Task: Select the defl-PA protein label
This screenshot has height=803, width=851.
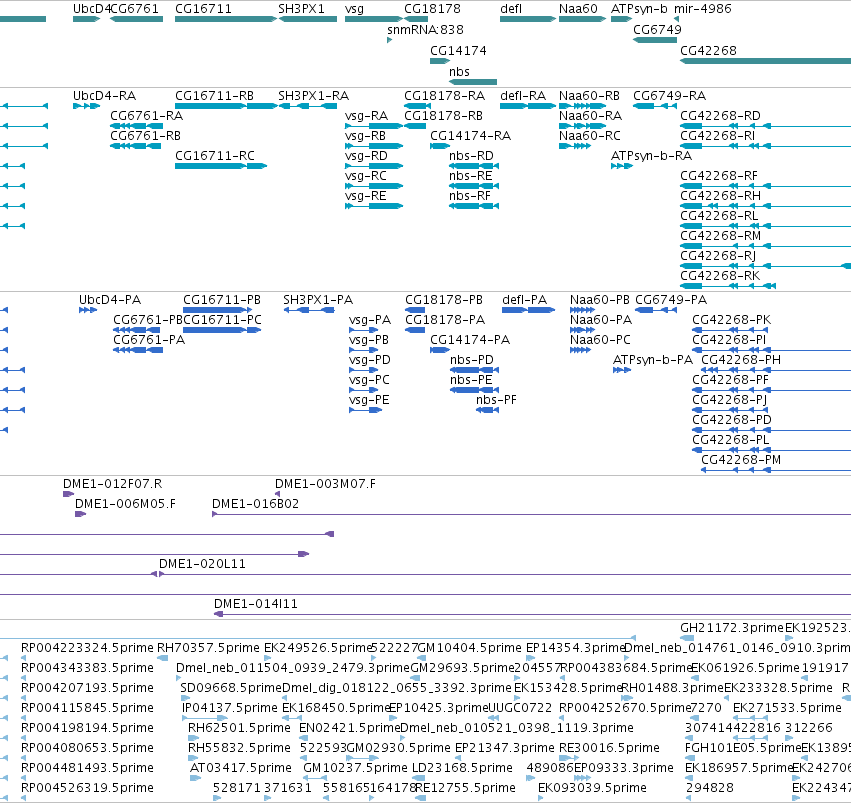Action: (x=524, y=300)
